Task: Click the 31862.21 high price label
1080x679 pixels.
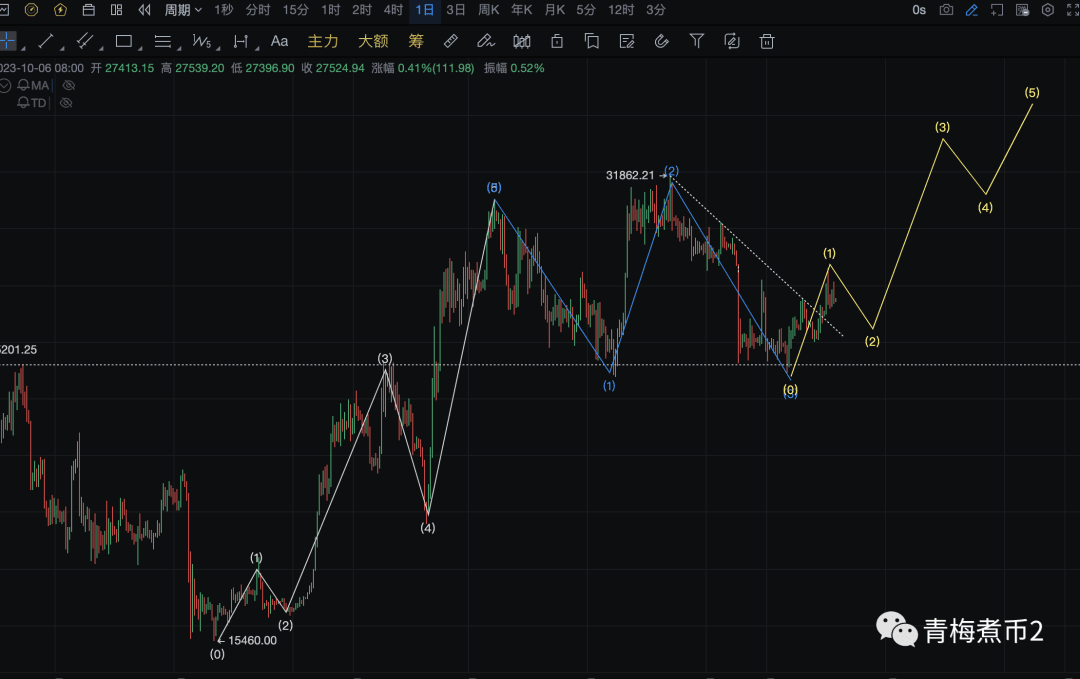Action: tap(630, 175)
